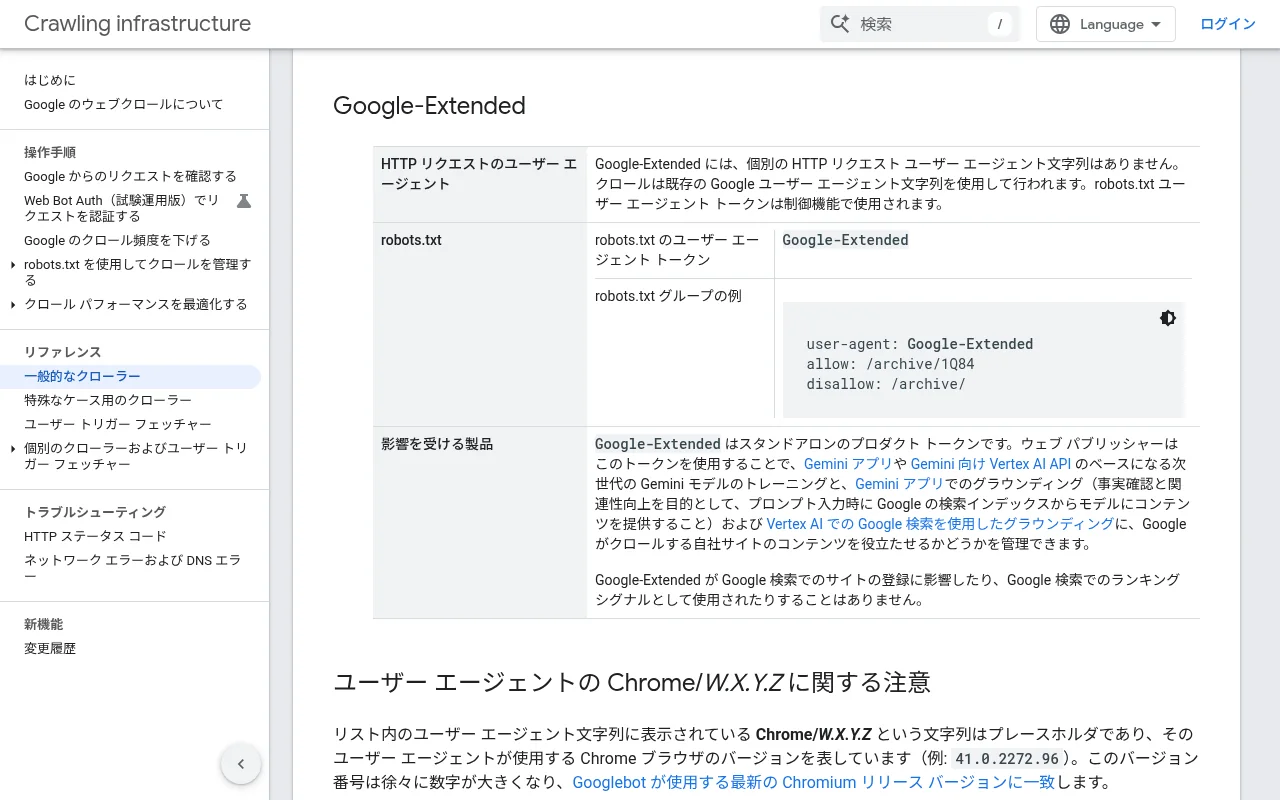Click the リファレンス sidebar section heading

click(63, 352)
